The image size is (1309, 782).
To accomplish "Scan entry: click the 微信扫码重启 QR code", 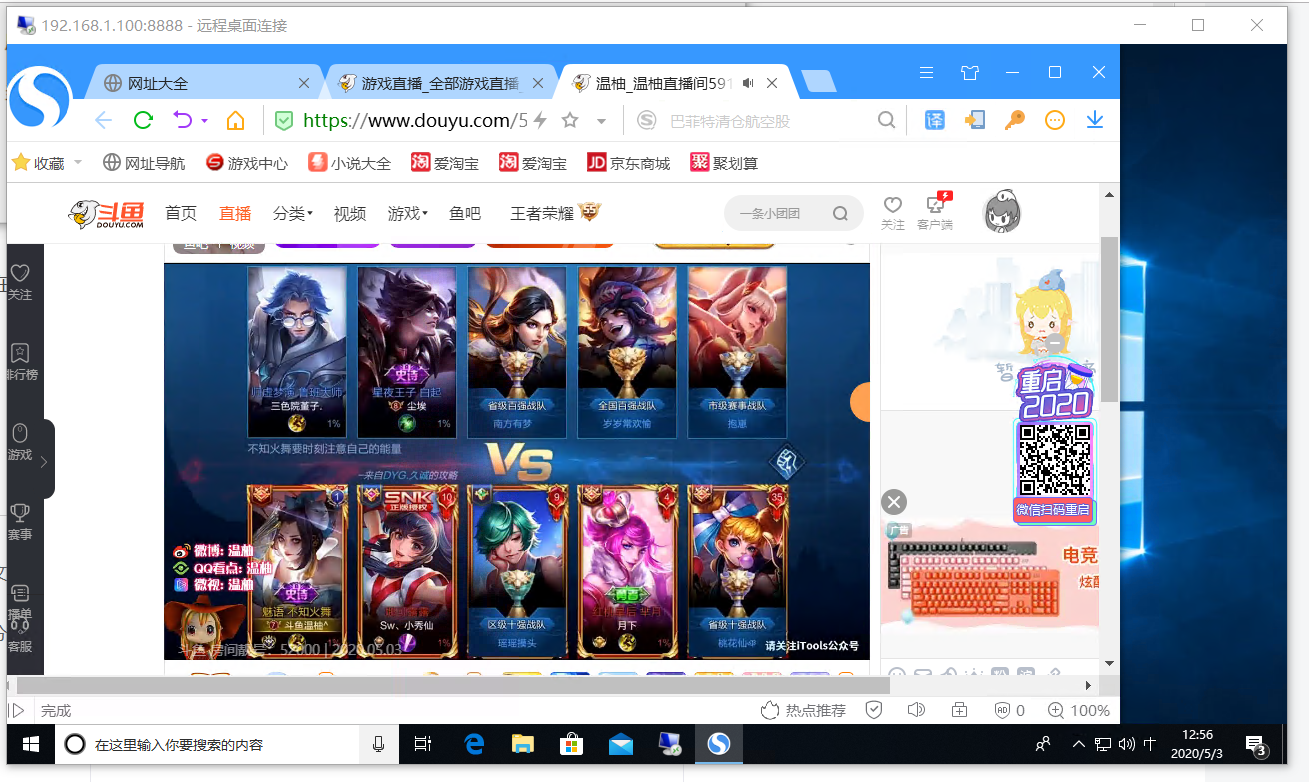I will (1055, 460).
